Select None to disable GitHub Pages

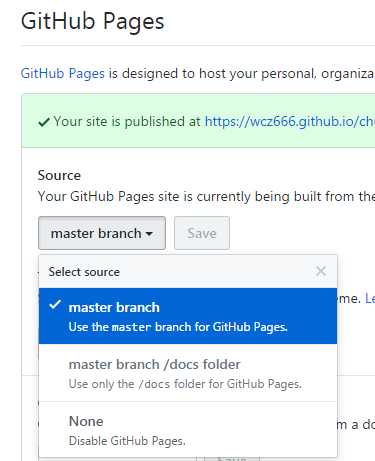[x=188, y=430]
